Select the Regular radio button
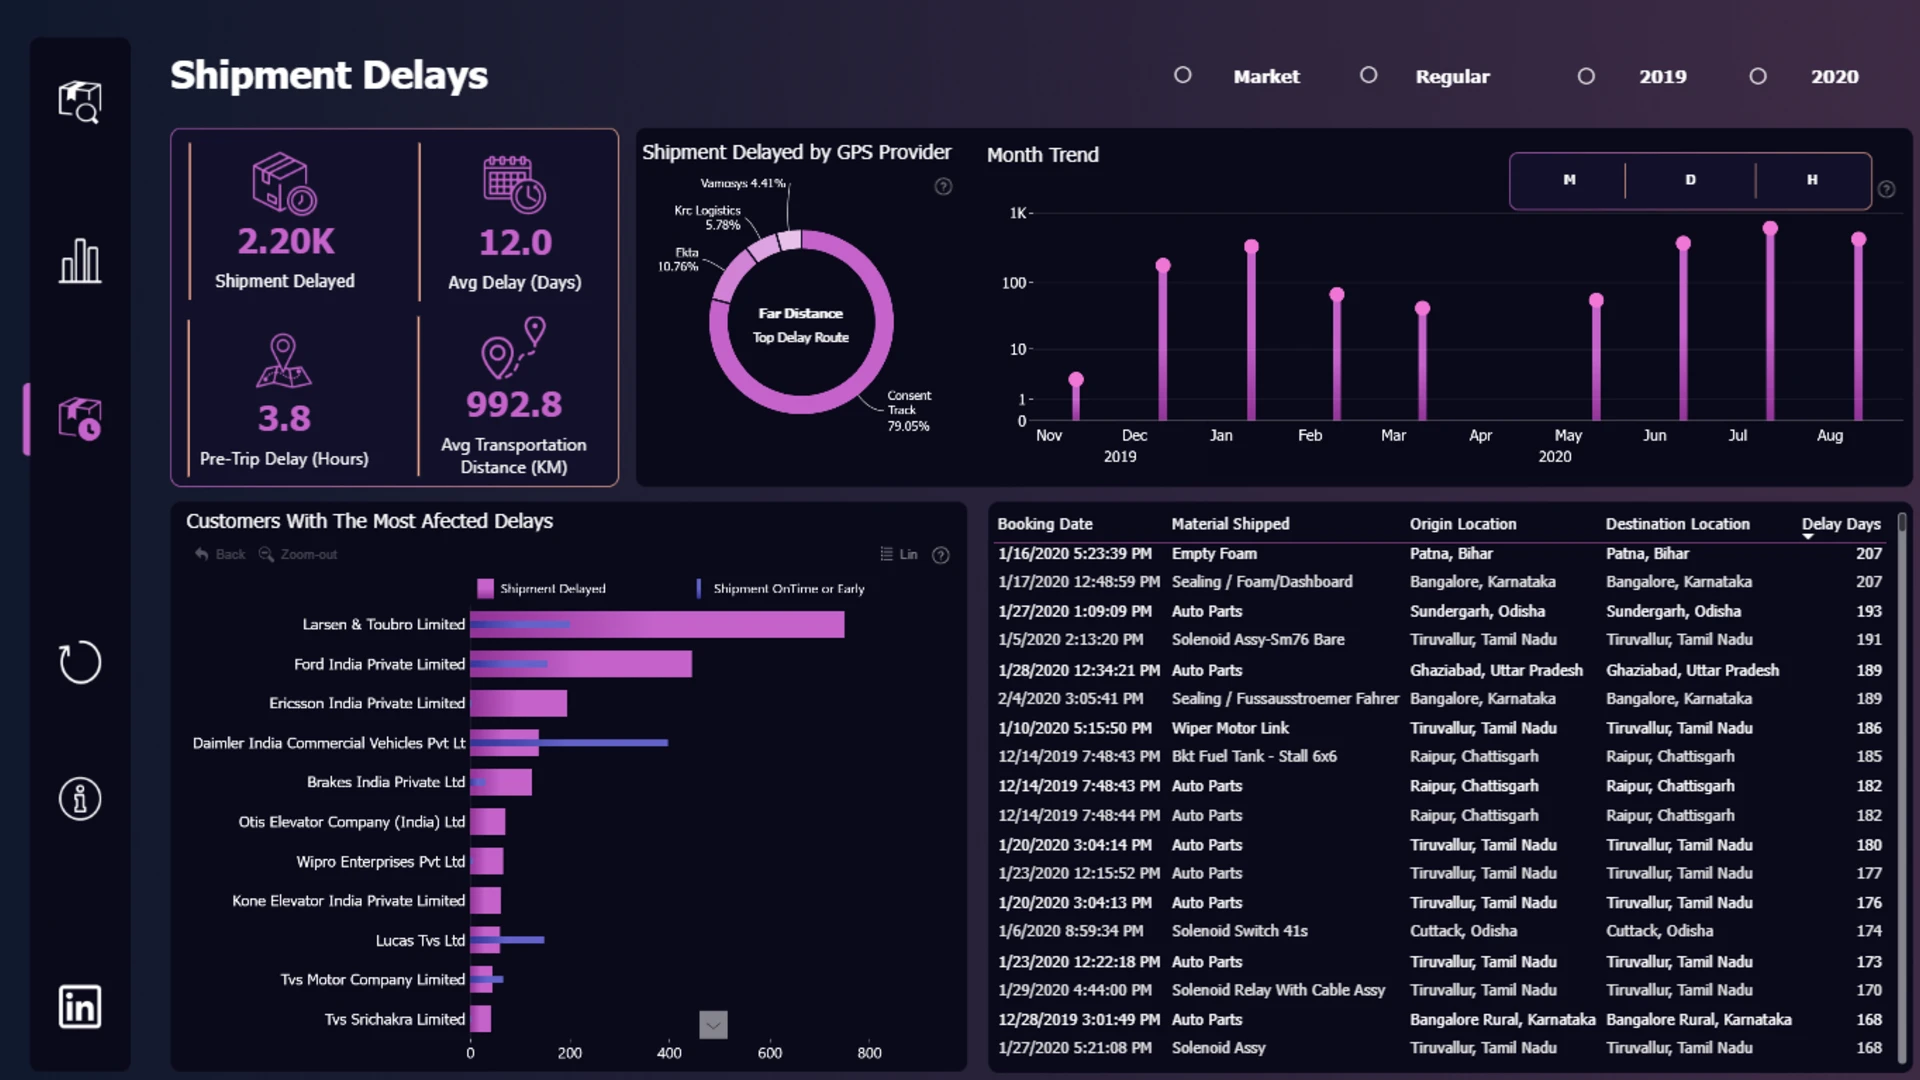1920x1080 pixels. pos(1368,75)
